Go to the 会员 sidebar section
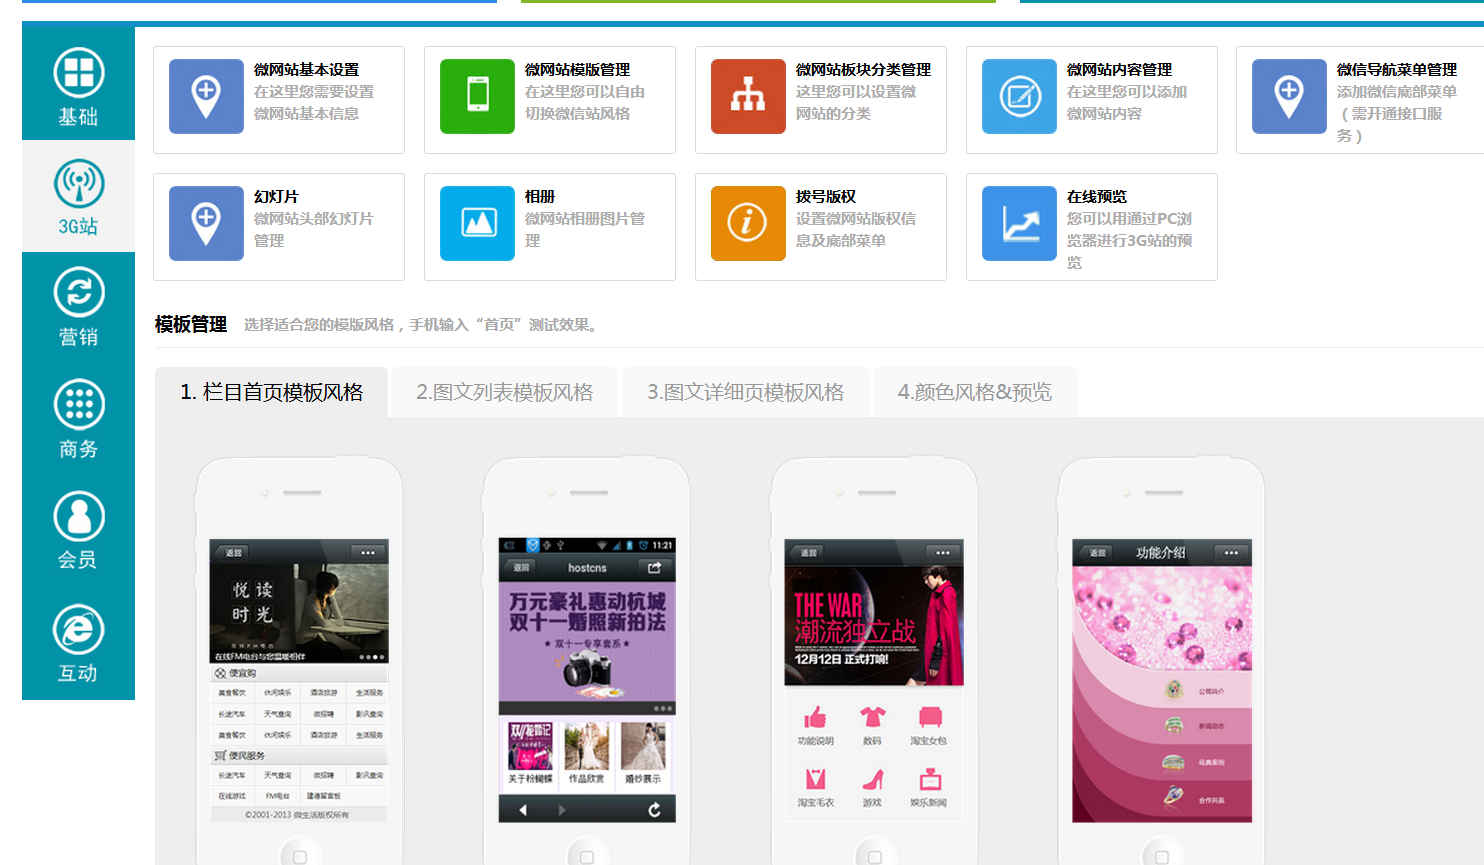This screenshot has height=865, width=1484. [x=78, y=531]
